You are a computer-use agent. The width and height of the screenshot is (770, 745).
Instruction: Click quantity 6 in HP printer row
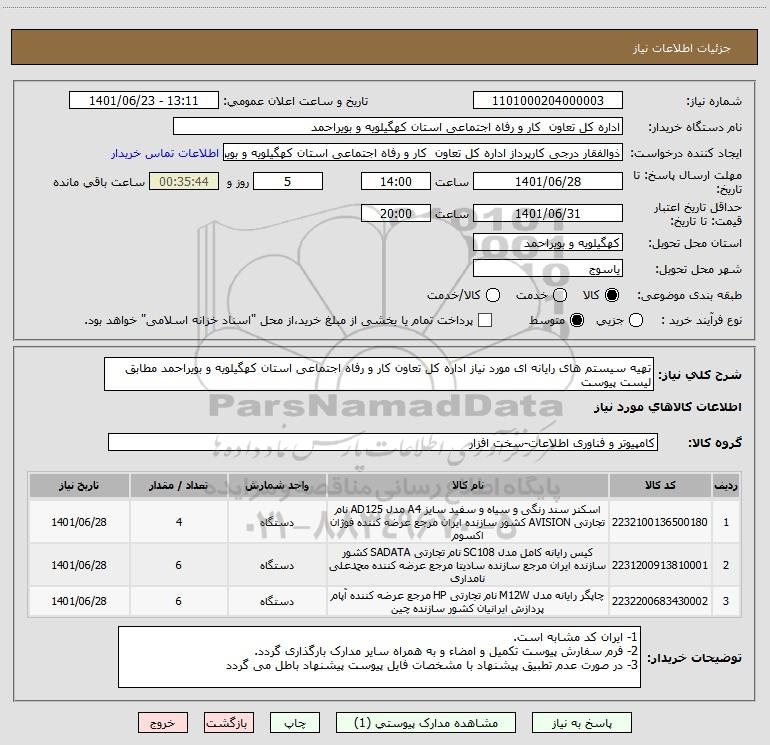(179, 601)
